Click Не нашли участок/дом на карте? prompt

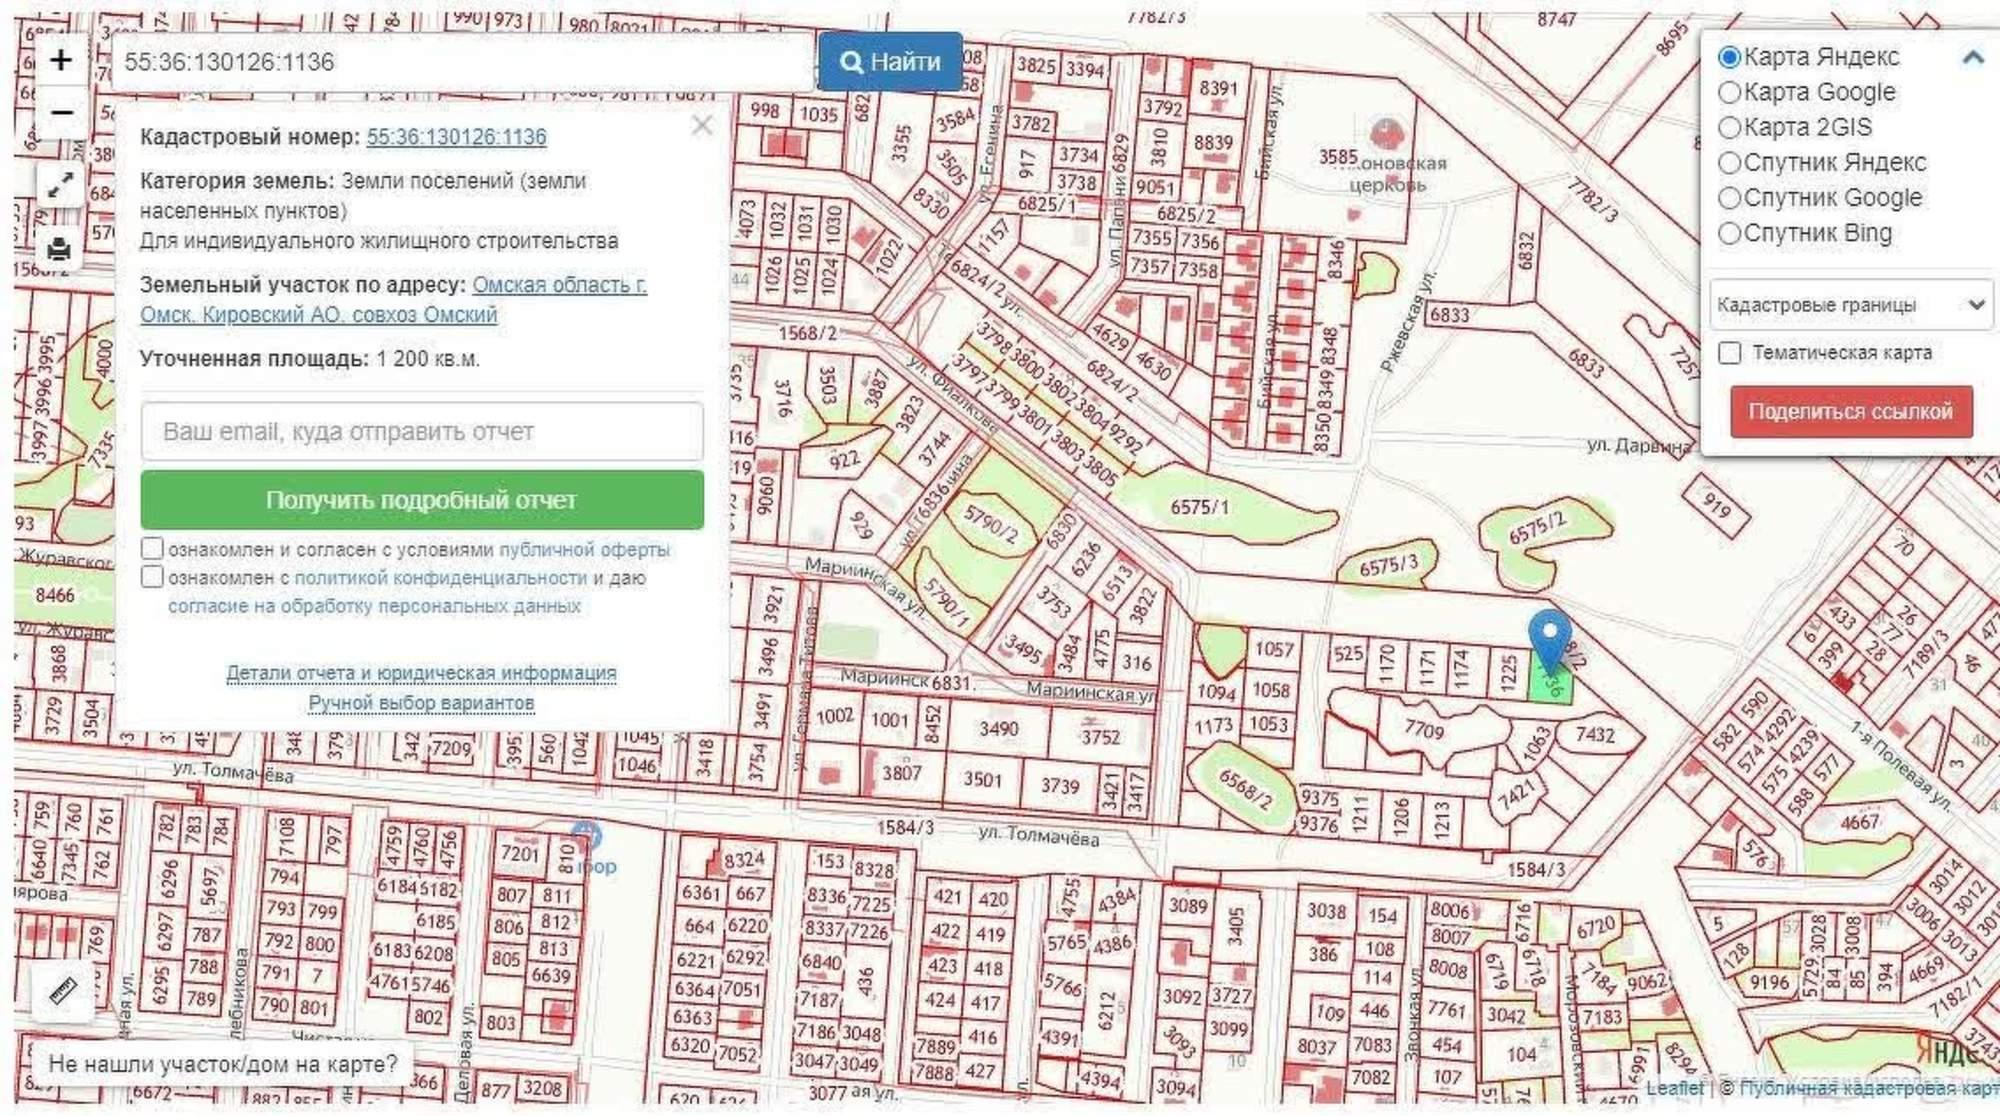(223, 1064)
